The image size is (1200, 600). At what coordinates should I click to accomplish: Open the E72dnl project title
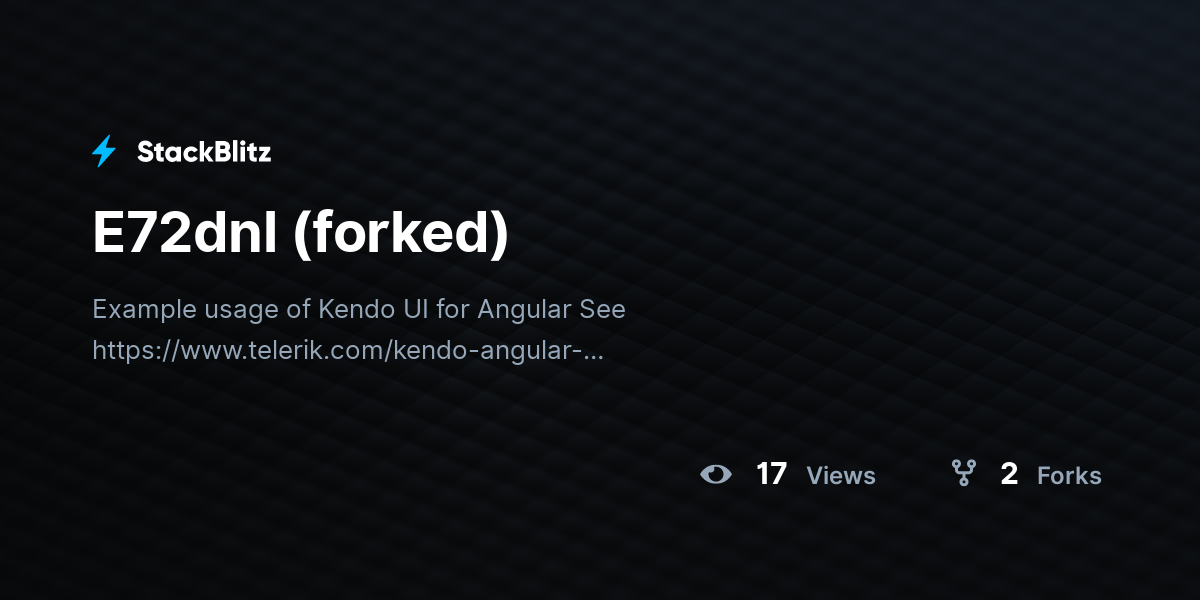(300, 234)
